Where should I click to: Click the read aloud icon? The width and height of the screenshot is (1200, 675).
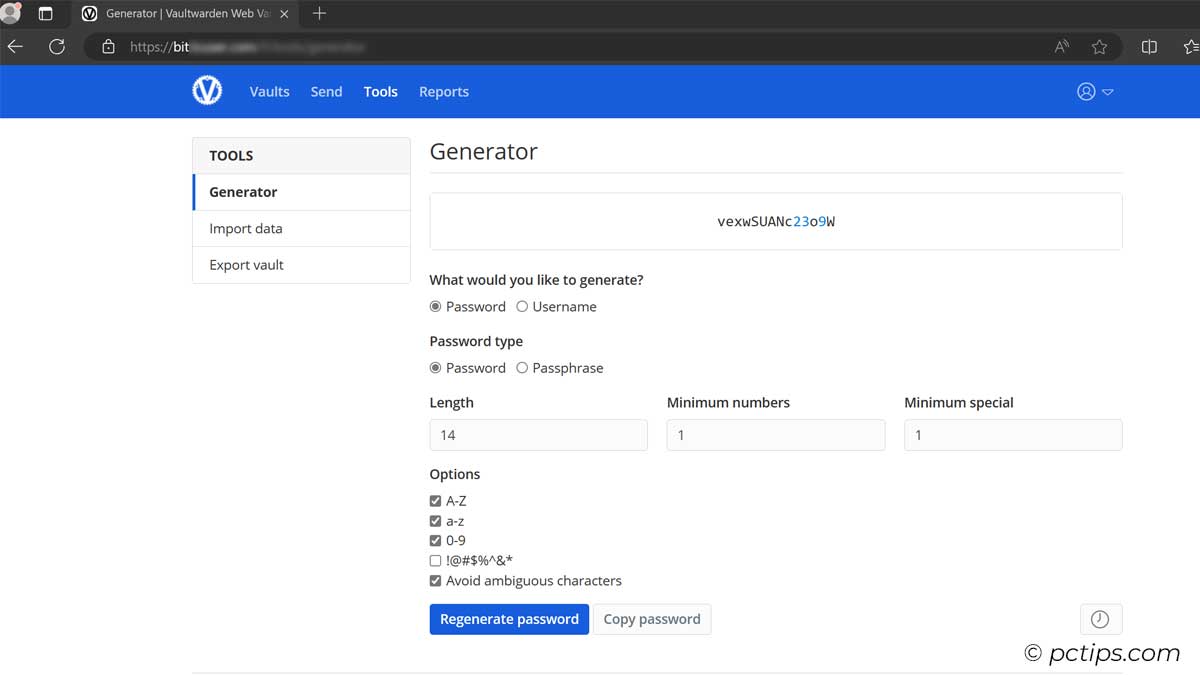pos(1062,47)
